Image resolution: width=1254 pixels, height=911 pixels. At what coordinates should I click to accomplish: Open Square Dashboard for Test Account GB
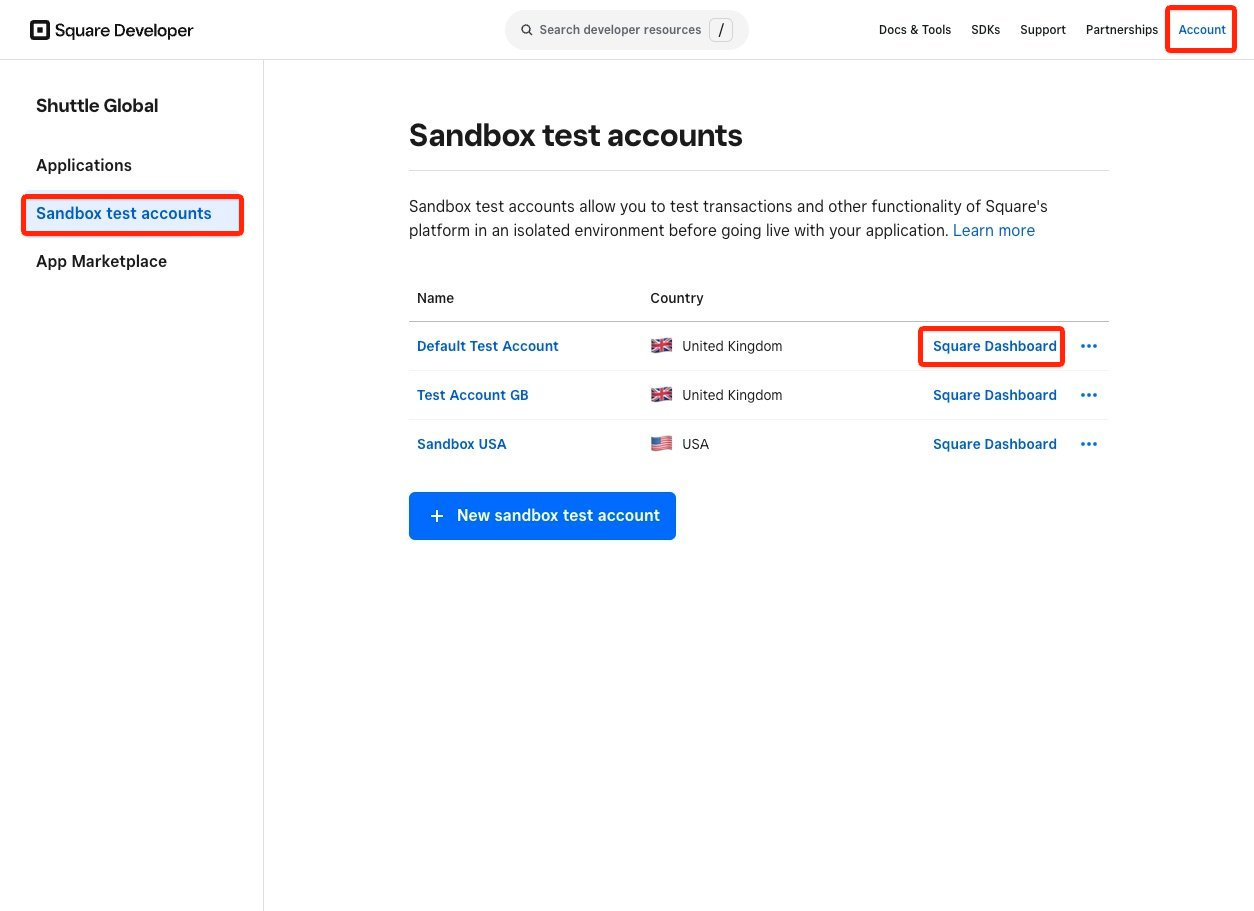tap(994, 395)
